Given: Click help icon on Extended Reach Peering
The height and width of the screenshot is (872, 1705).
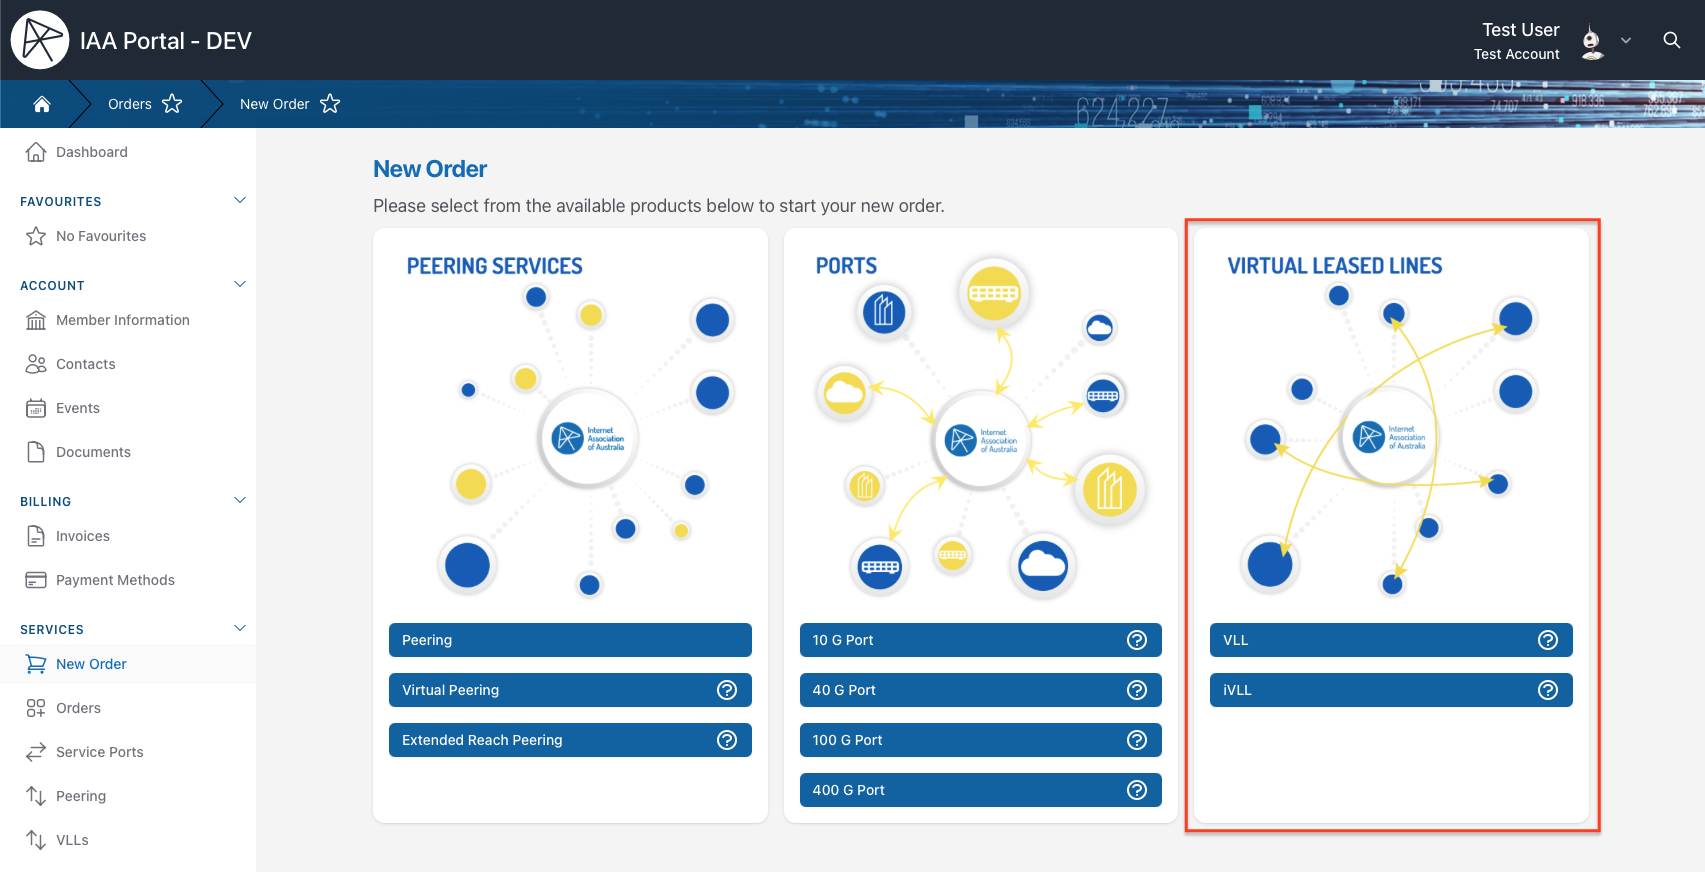Looking at the screenshot, I should (727, 740).
